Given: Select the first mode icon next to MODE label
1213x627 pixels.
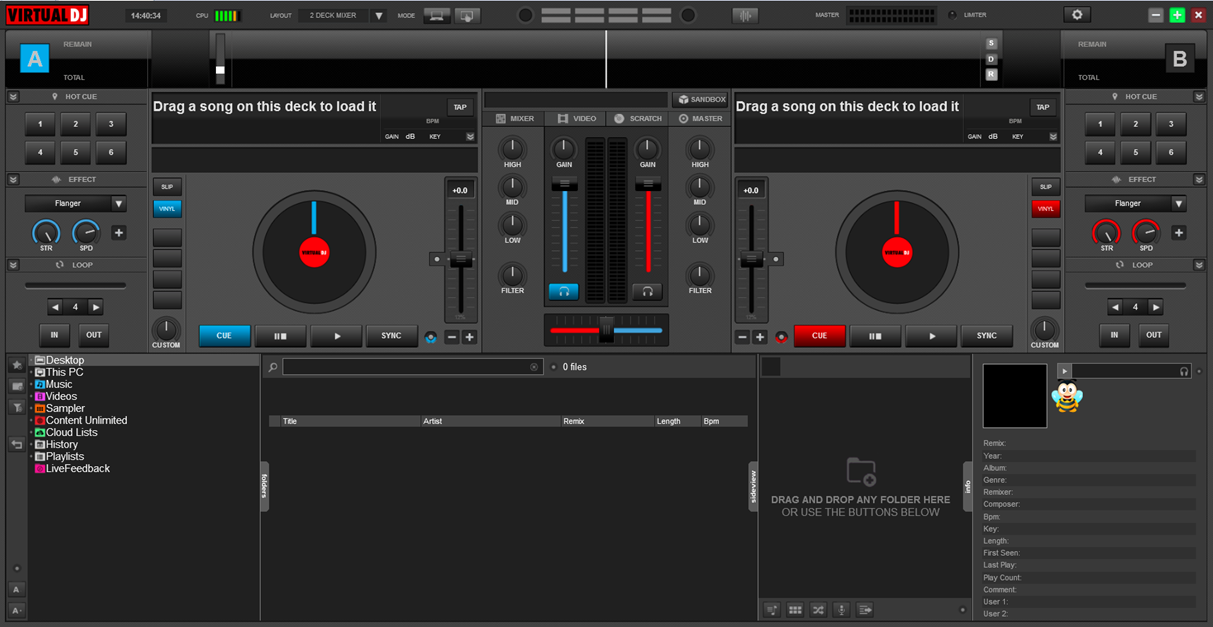Looking at the screenshot, I should click(x=437, y=15).
